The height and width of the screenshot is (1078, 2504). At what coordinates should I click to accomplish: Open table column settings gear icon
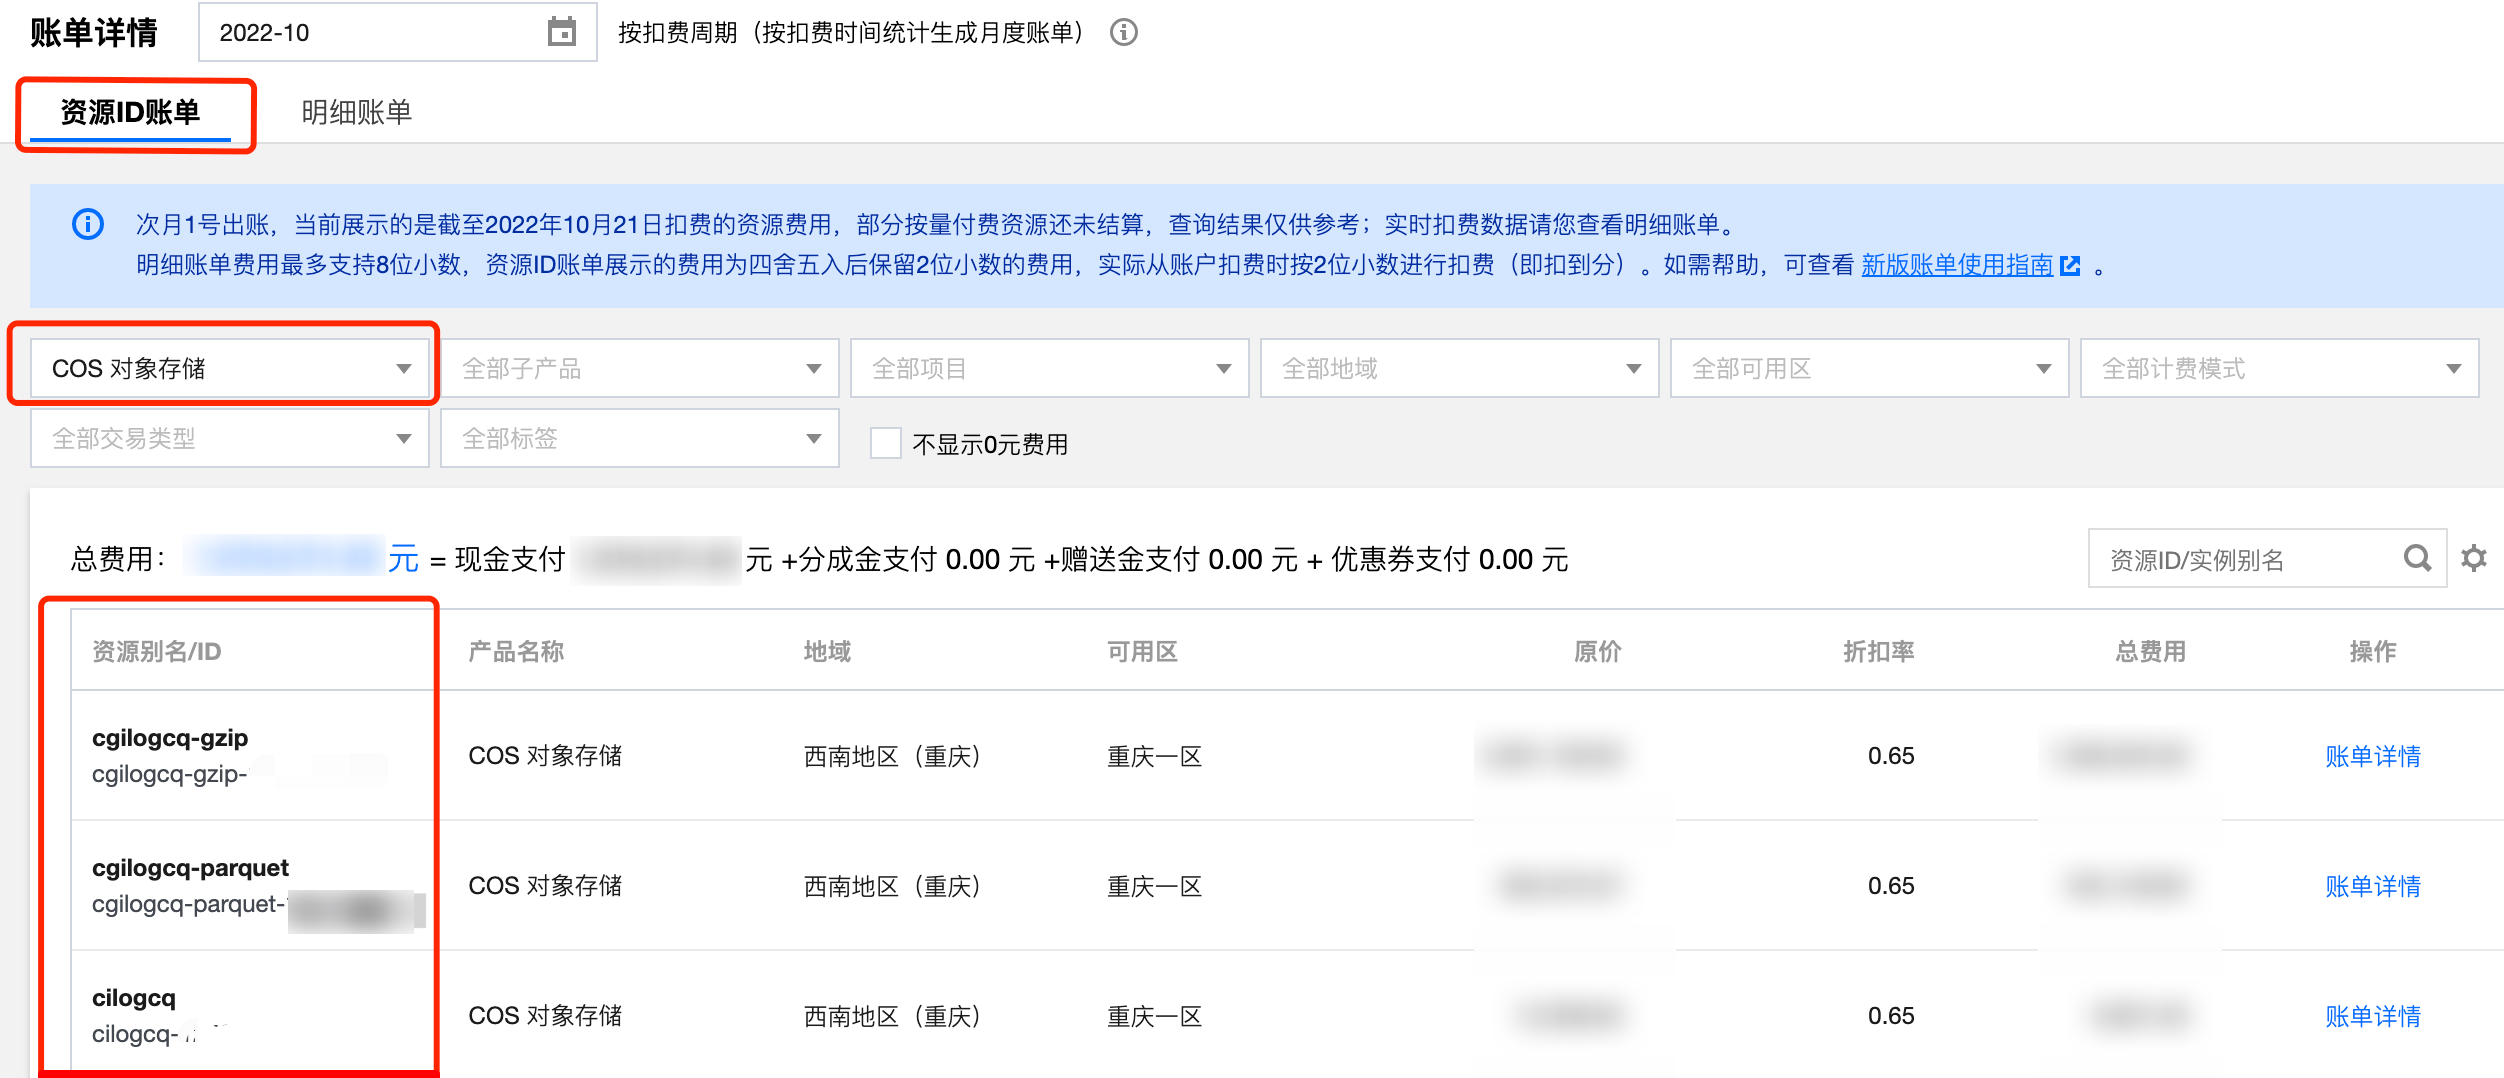click(x=2474, y=558)
